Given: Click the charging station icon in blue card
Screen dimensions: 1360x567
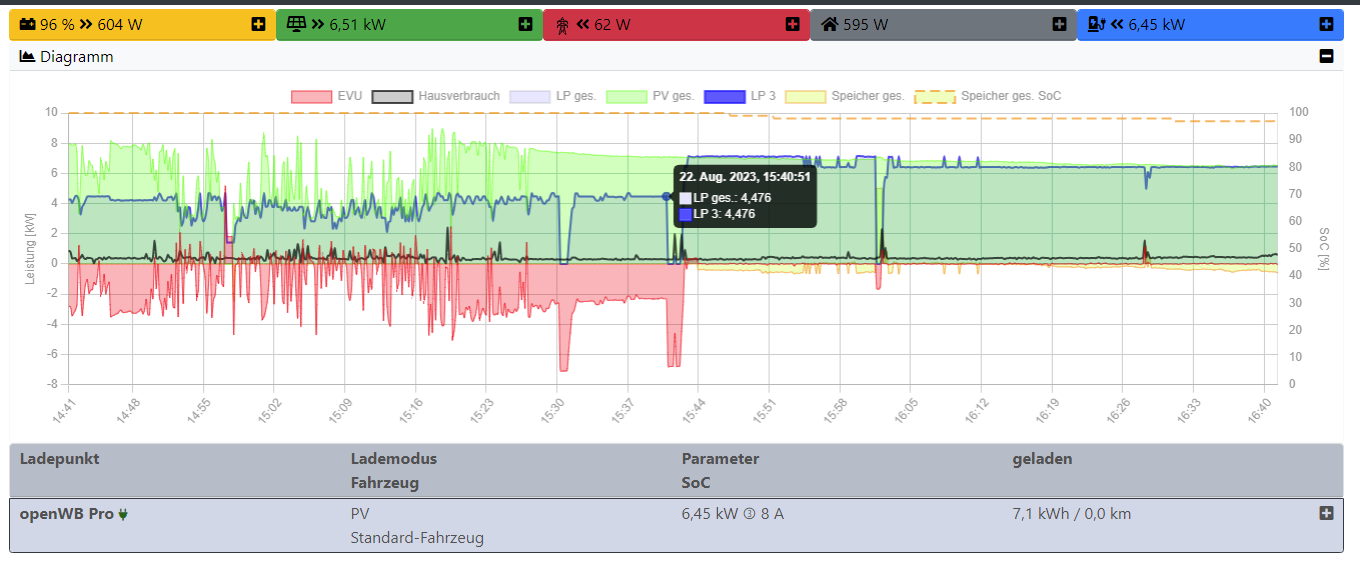Looking at the screenshot, I should (x=1096, y=25).
